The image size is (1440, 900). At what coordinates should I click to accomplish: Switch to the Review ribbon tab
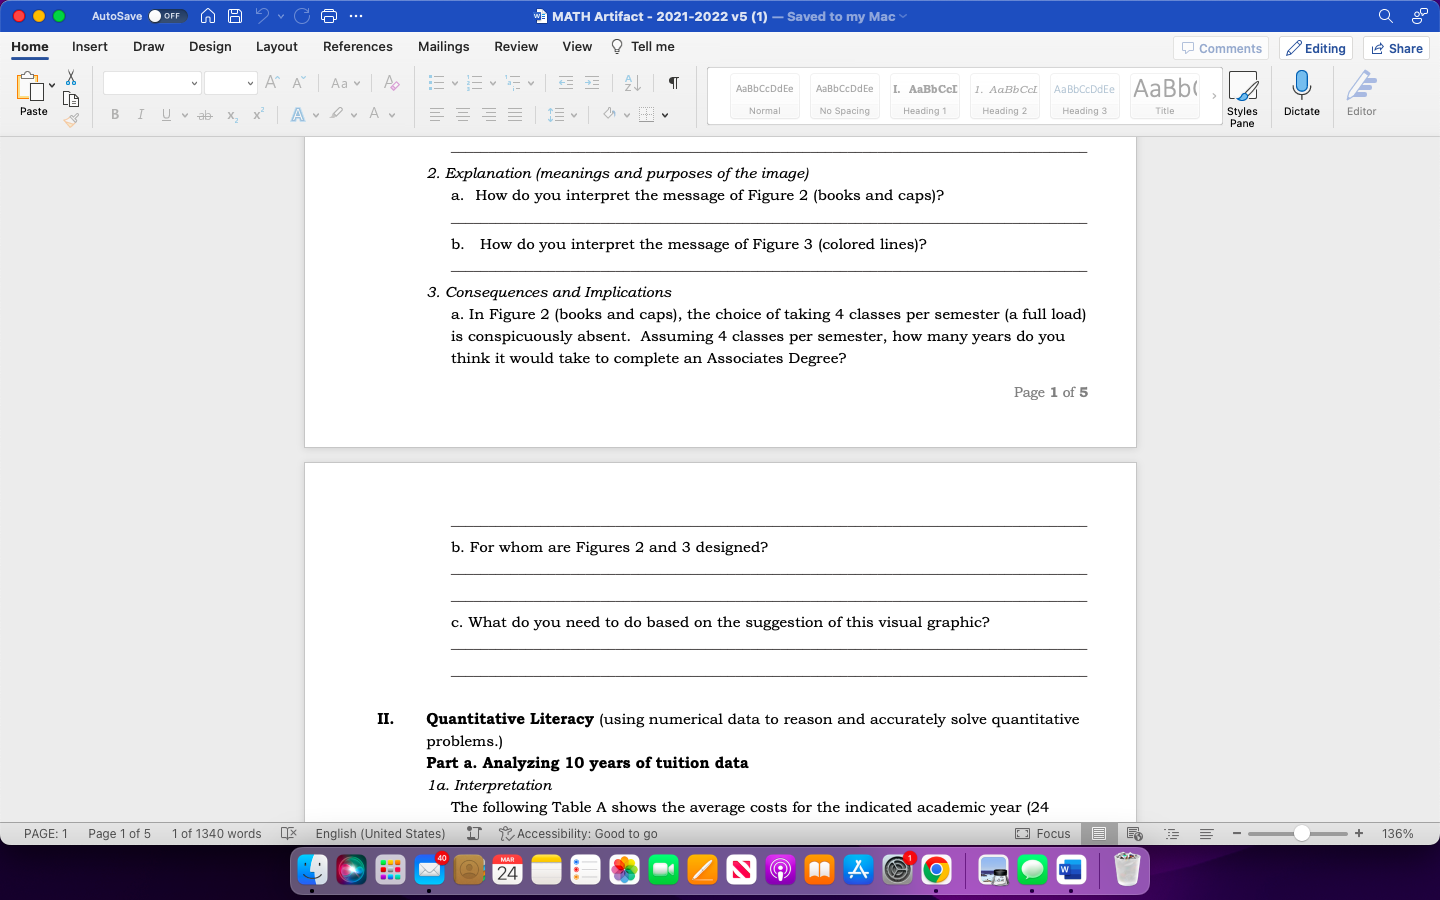coord(516,46)
